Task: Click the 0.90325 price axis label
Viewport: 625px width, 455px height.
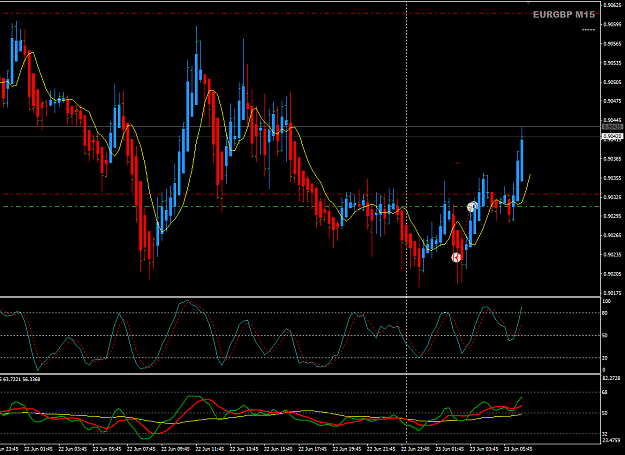Action: tap(613, 197)
